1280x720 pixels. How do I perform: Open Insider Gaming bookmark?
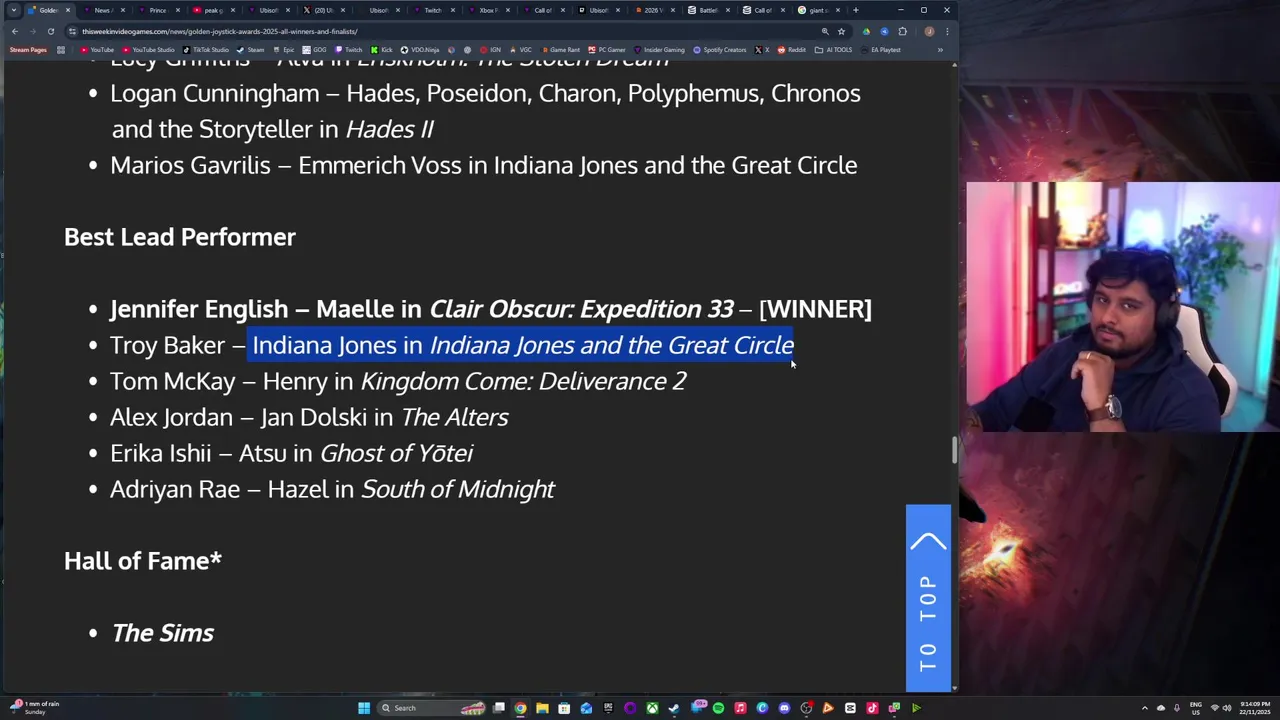[659, 50]
